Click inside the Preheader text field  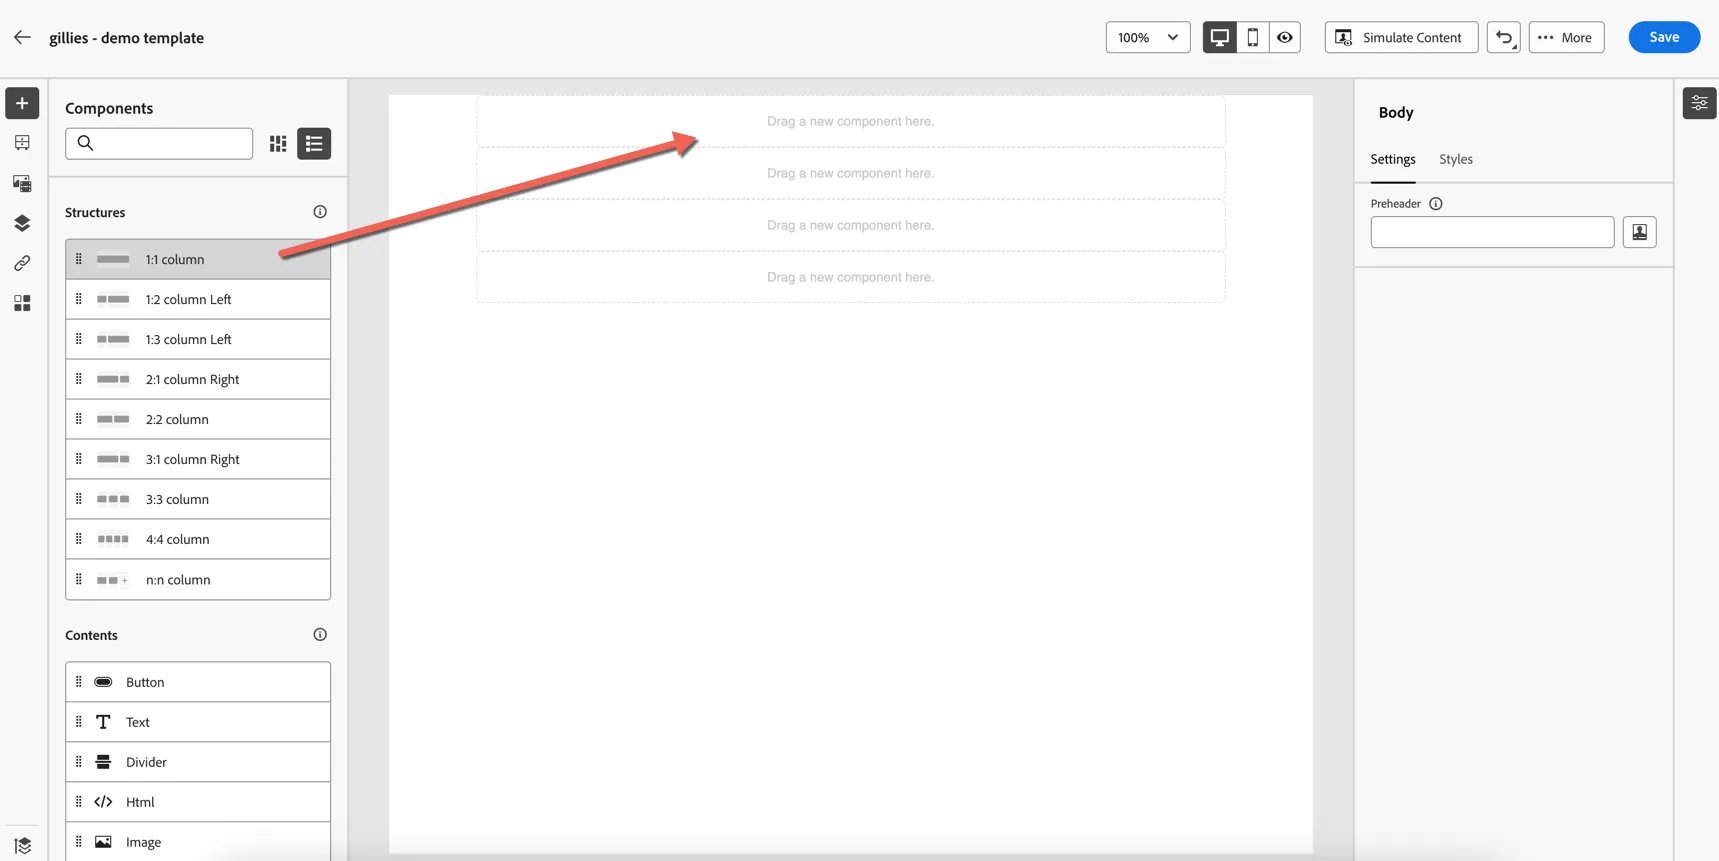1493,232
